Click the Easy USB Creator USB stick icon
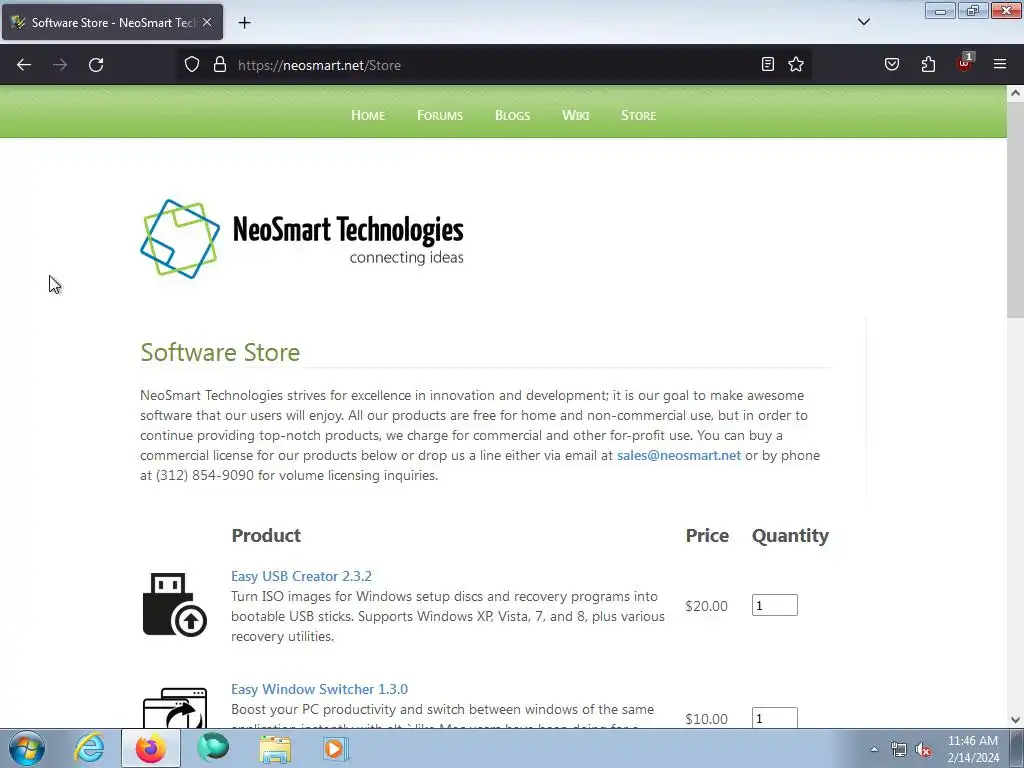The height and width of the screenshot is (768, 1024). [x=174, y=604]
